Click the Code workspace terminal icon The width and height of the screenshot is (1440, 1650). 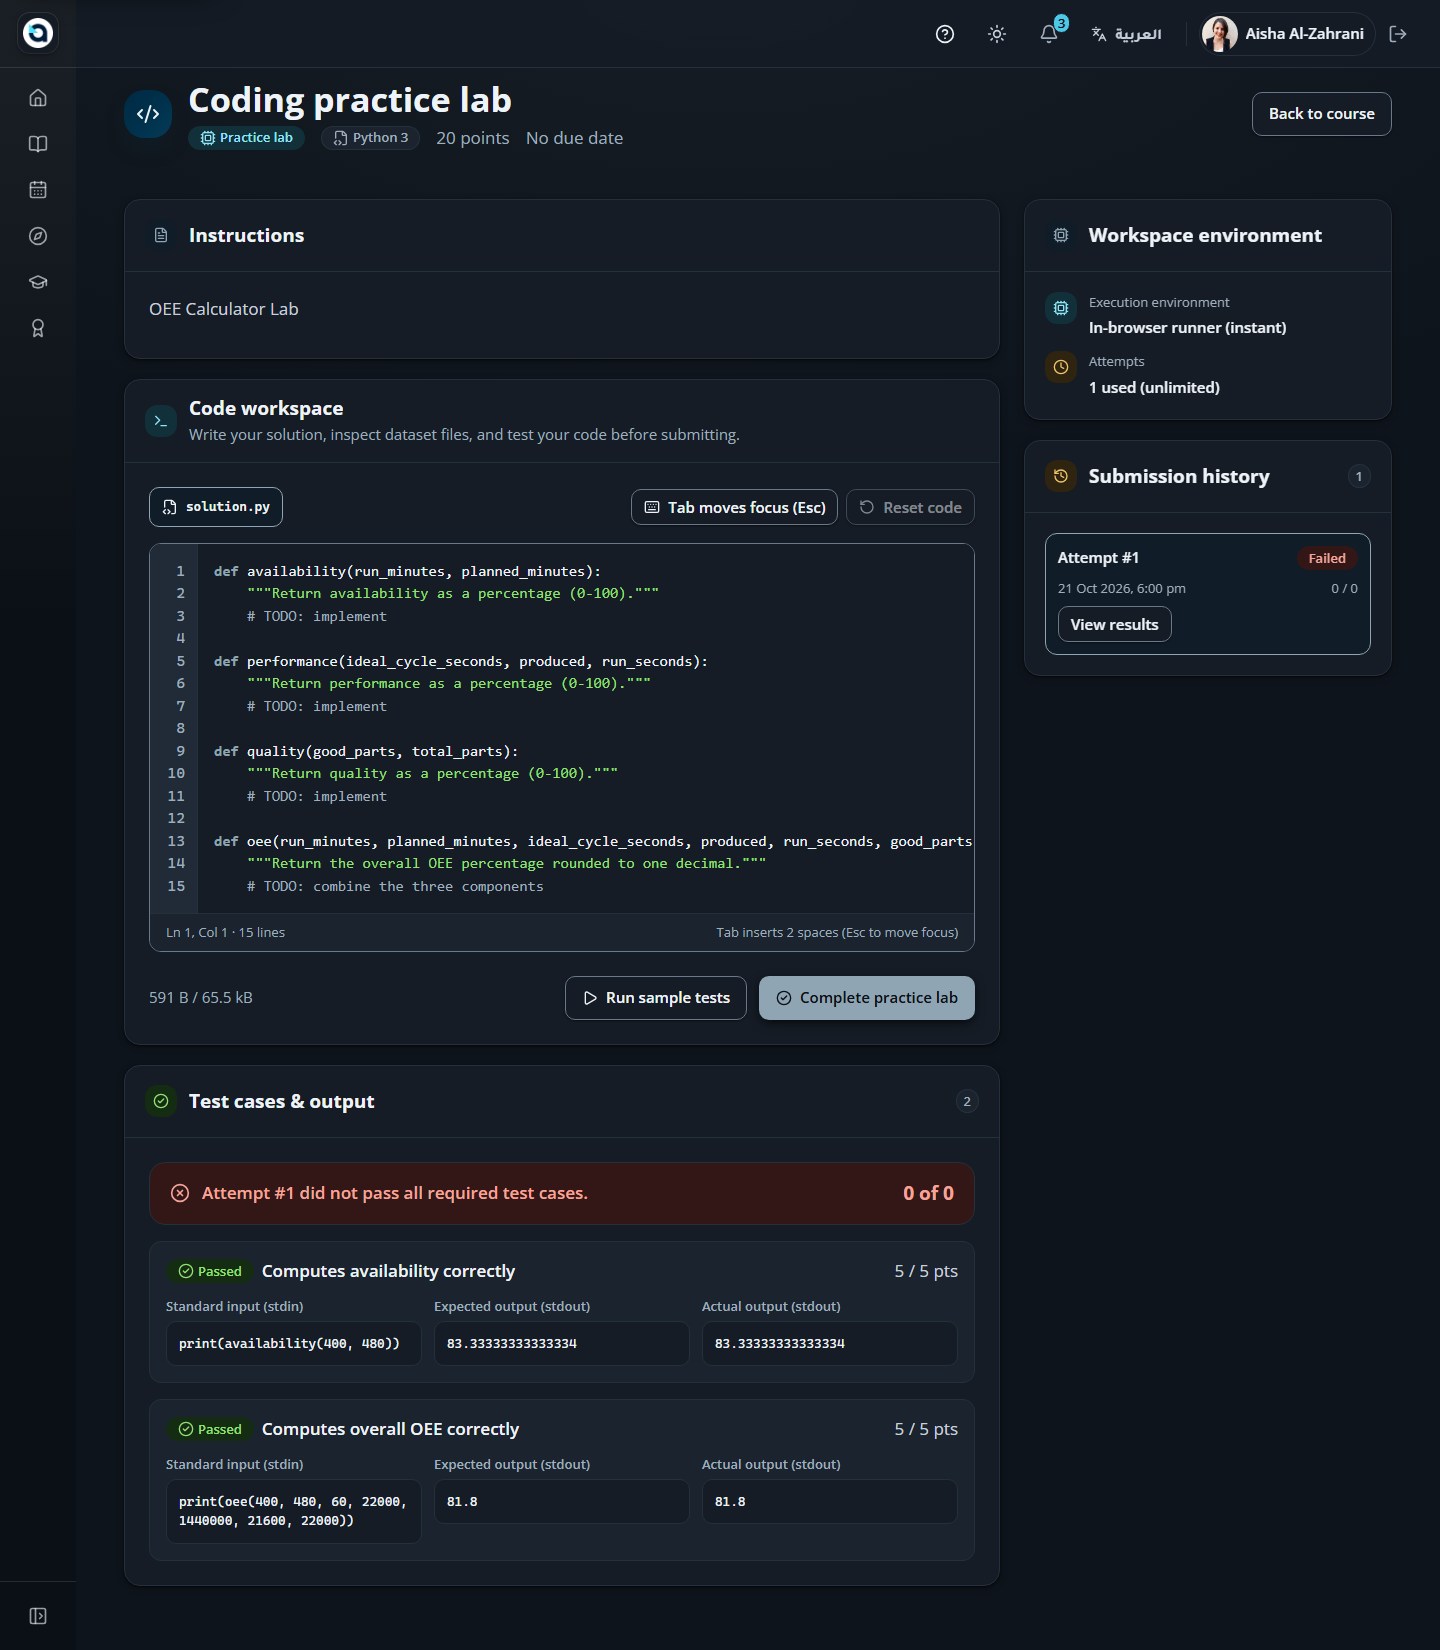[x=161, y=421]
